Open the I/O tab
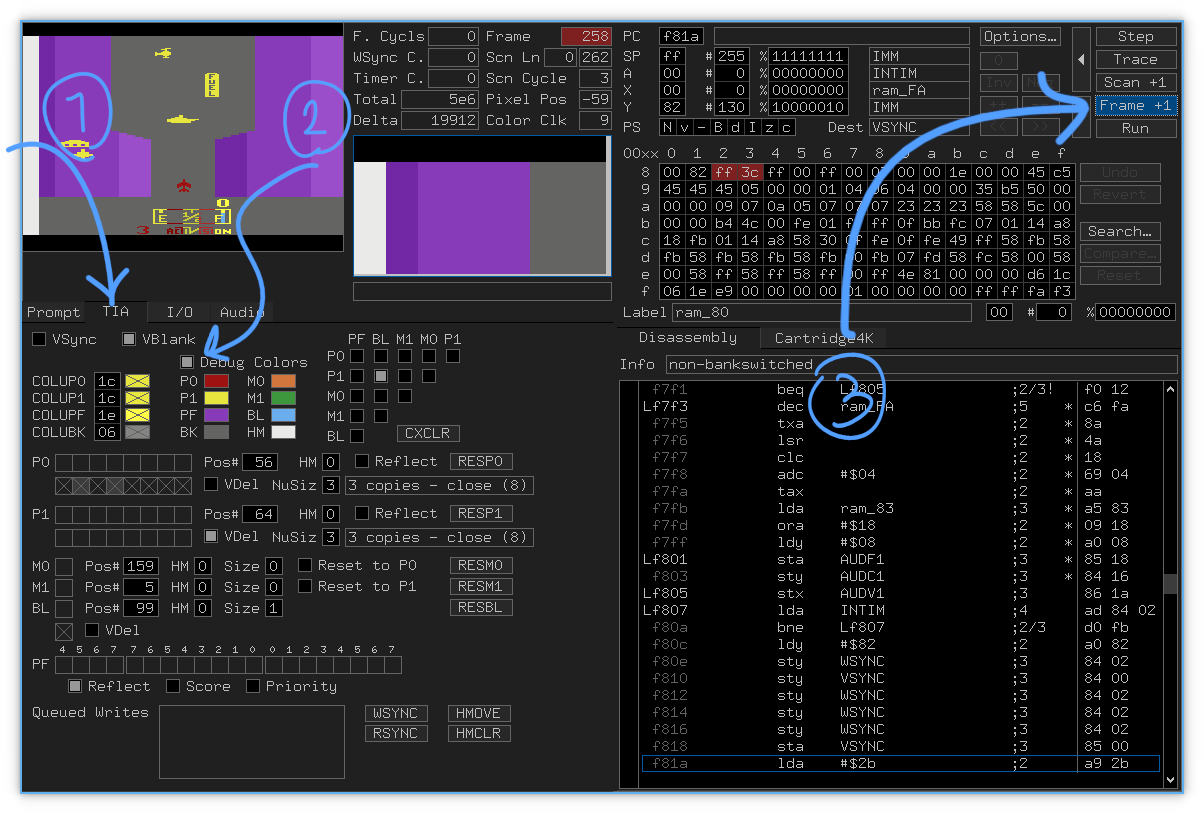Viewport: 1204px width, 814px height. pyautogui.click(x=180, y=312)
